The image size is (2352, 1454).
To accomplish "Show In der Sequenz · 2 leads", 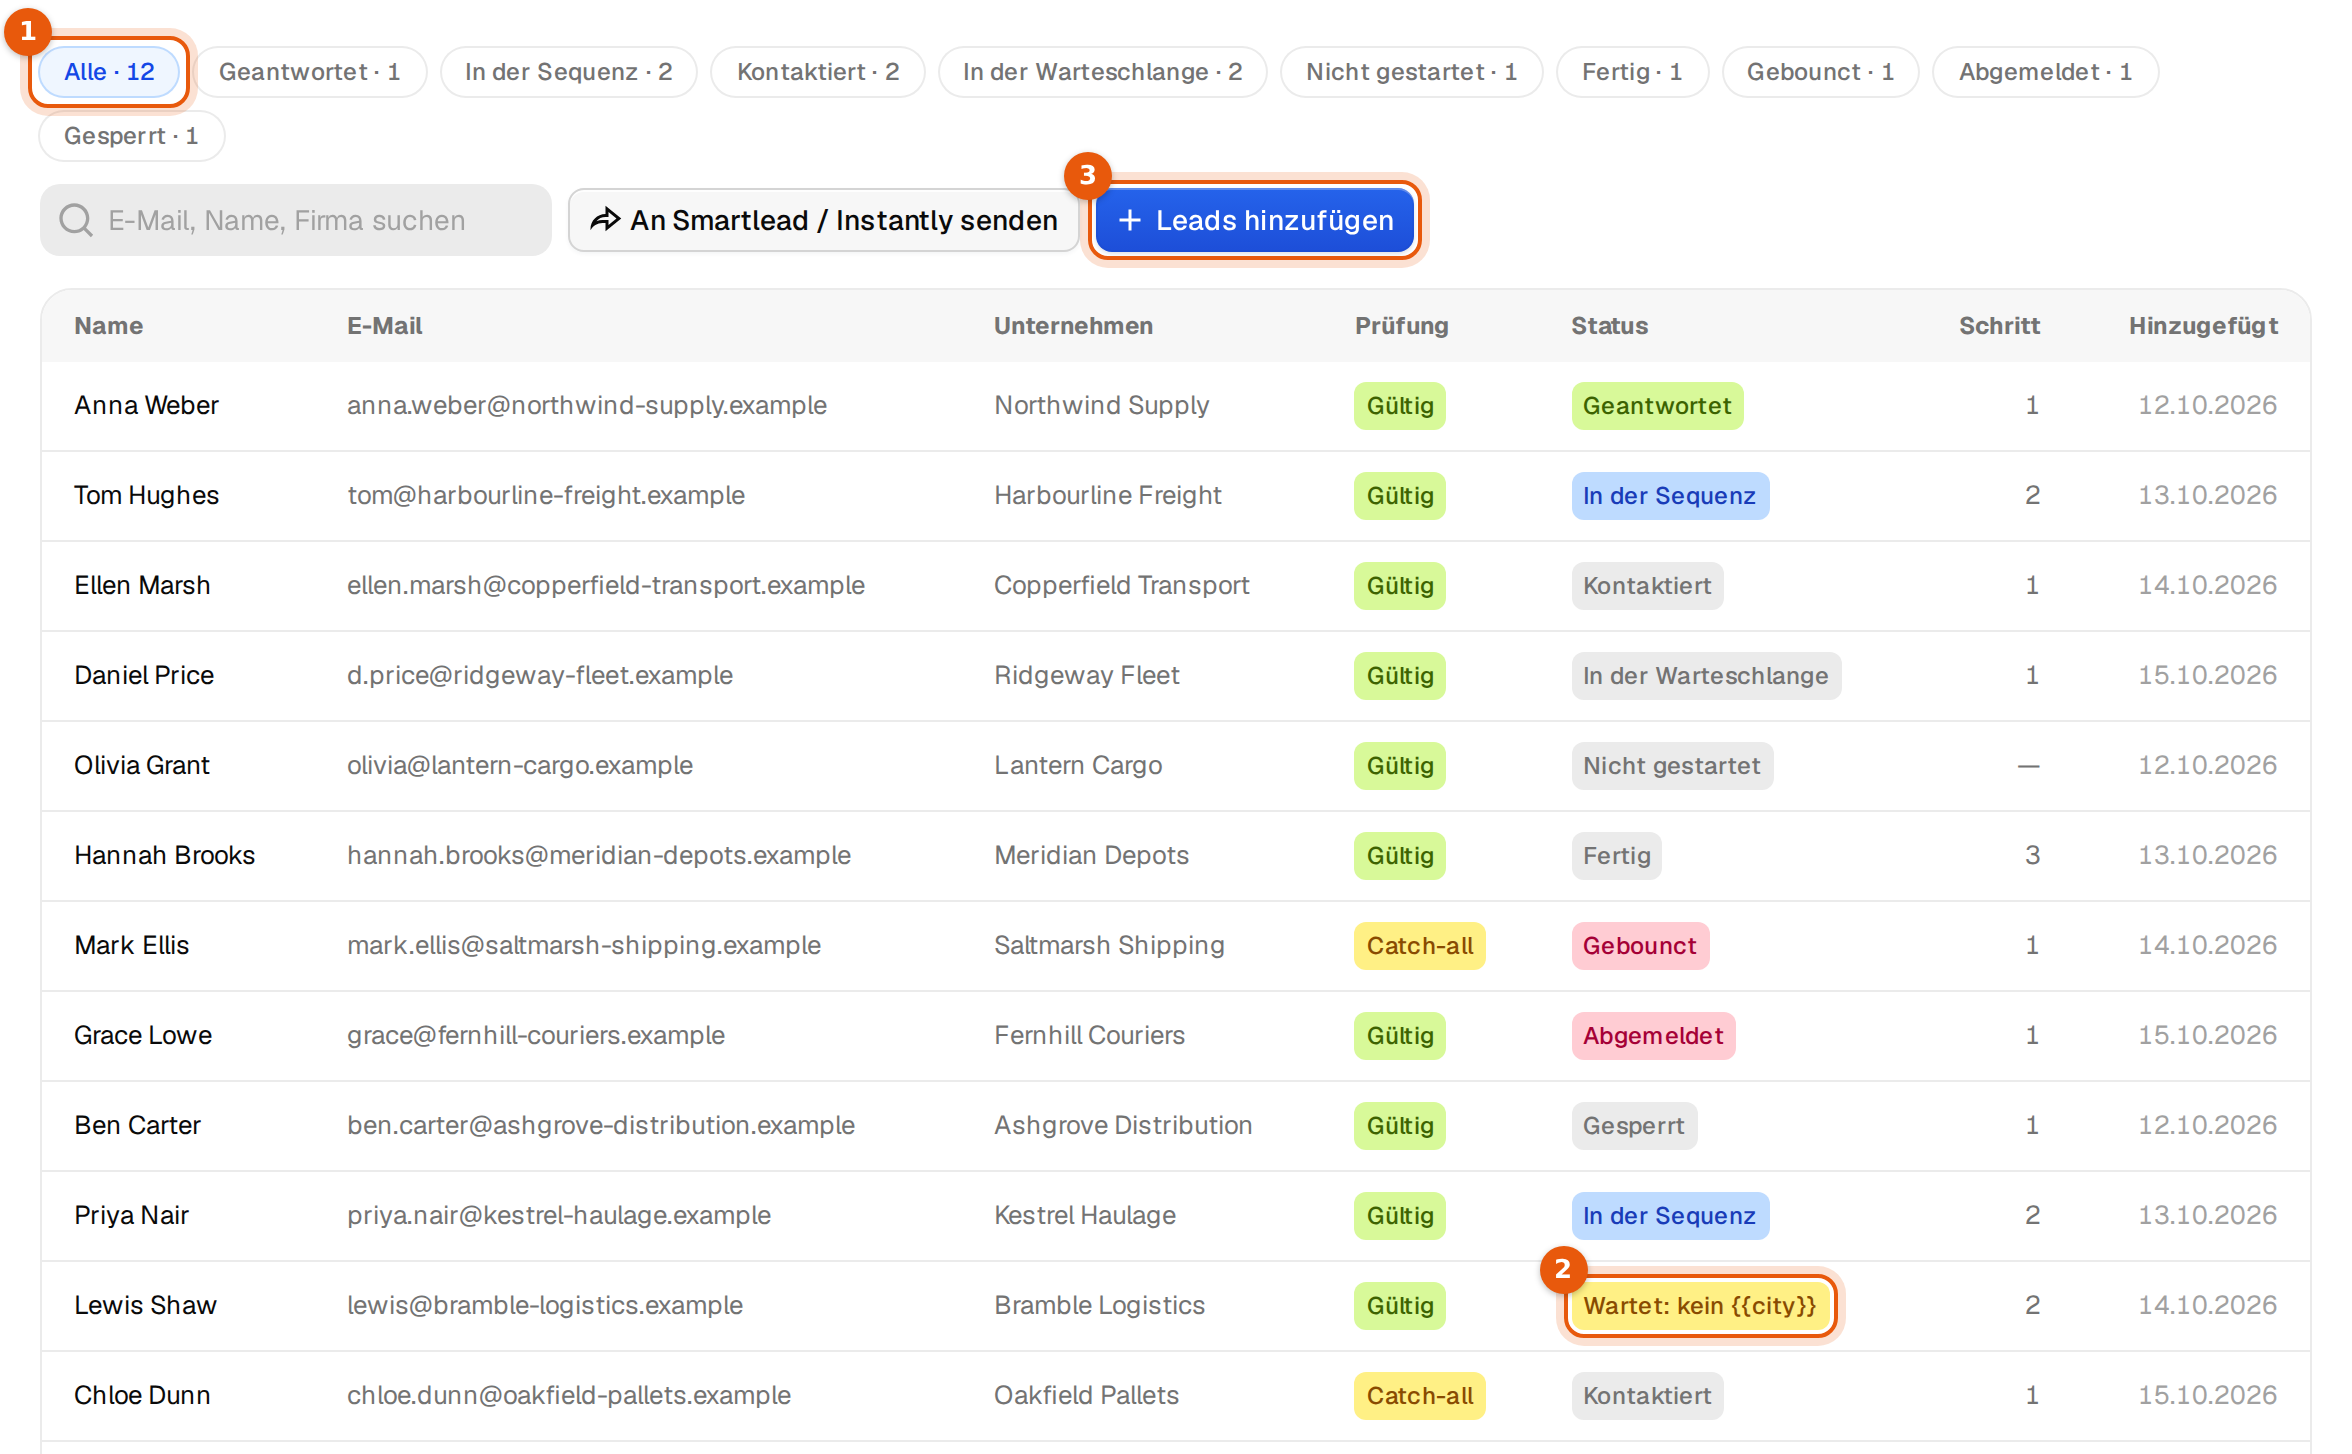I will point(568,72).
